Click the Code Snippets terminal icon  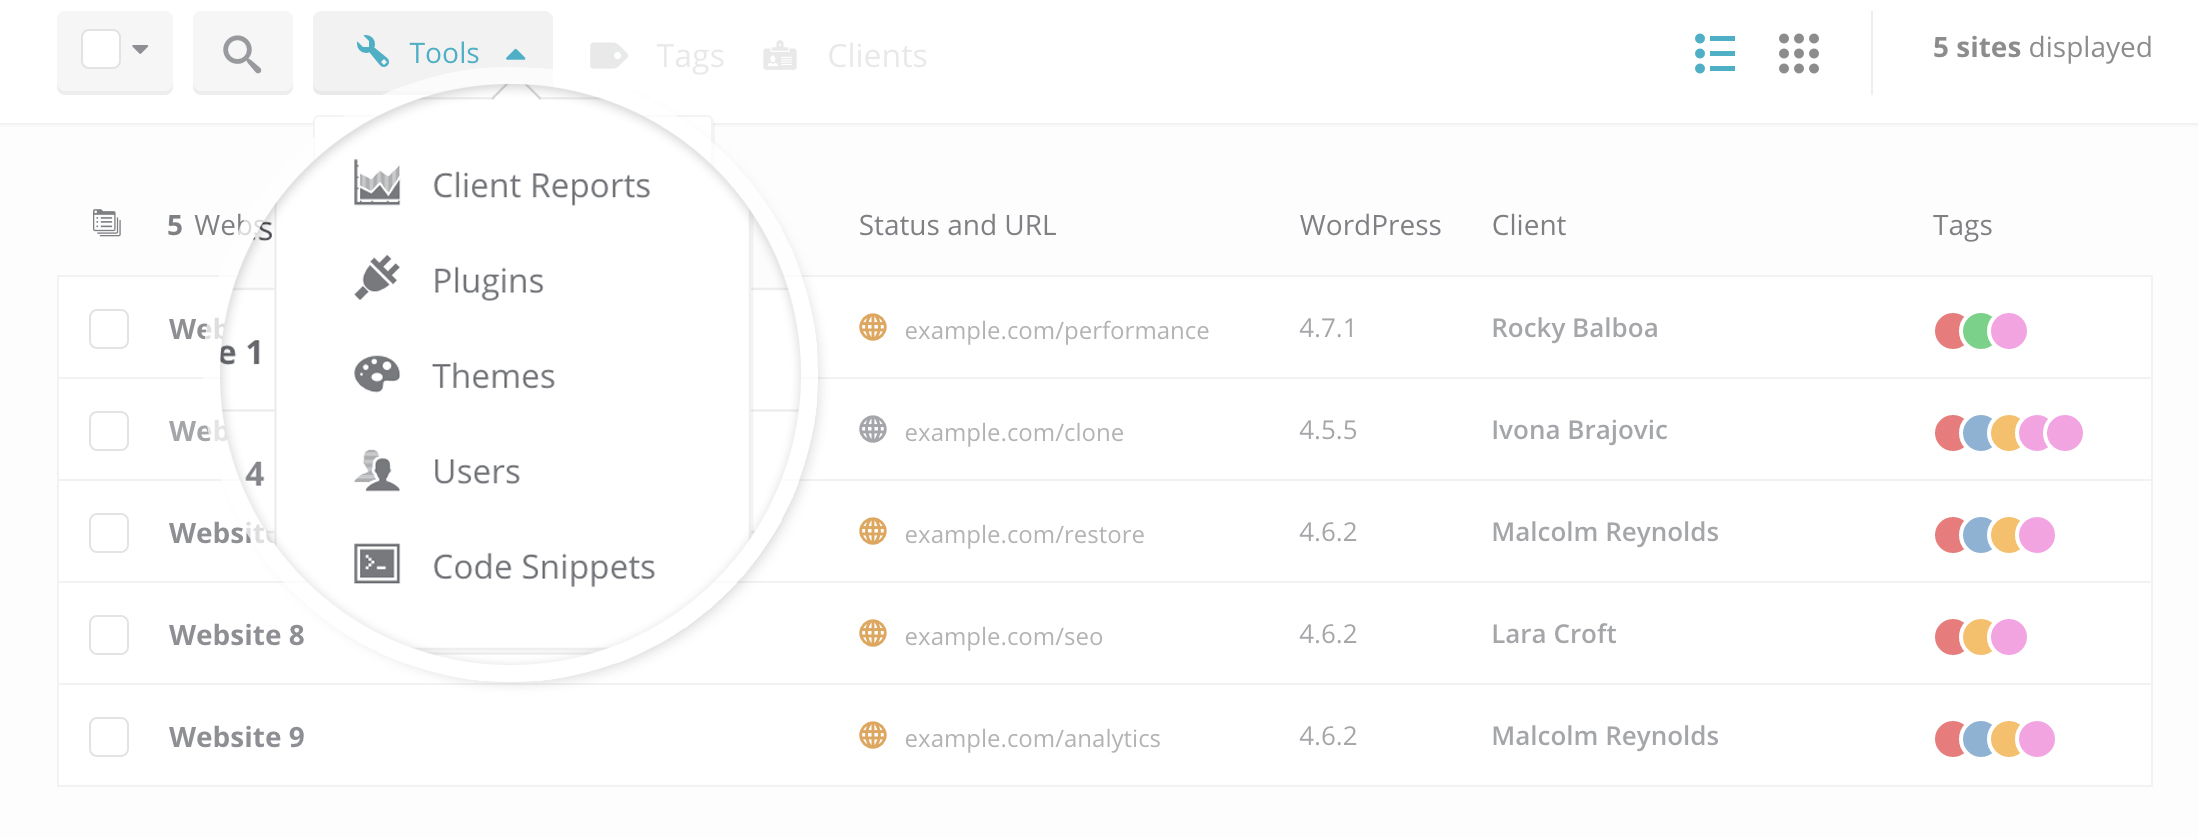coord(377,565)
